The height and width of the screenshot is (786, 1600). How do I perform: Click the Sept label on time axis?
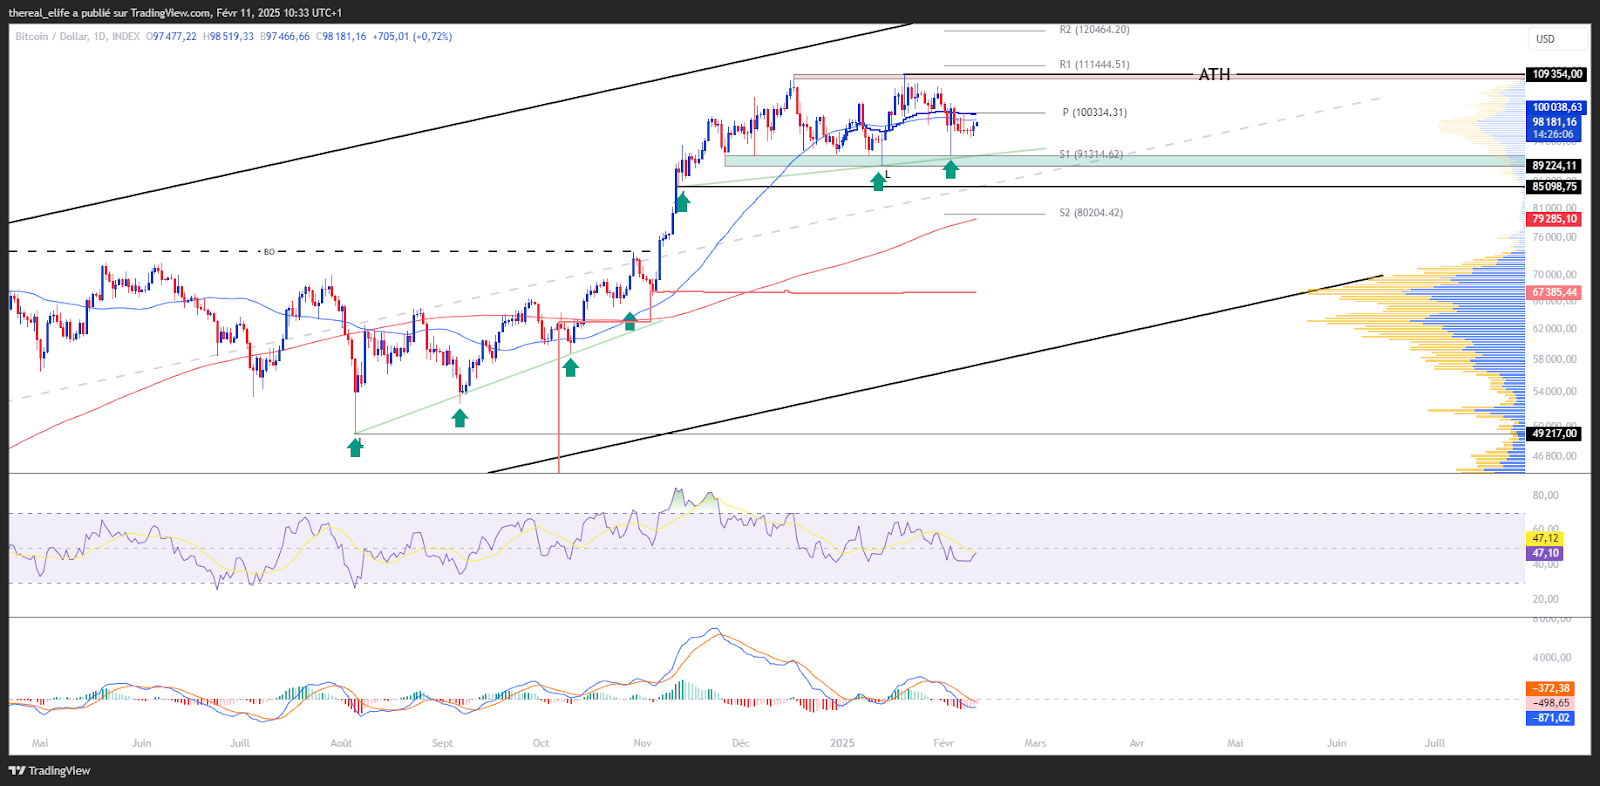pos(442,743)
